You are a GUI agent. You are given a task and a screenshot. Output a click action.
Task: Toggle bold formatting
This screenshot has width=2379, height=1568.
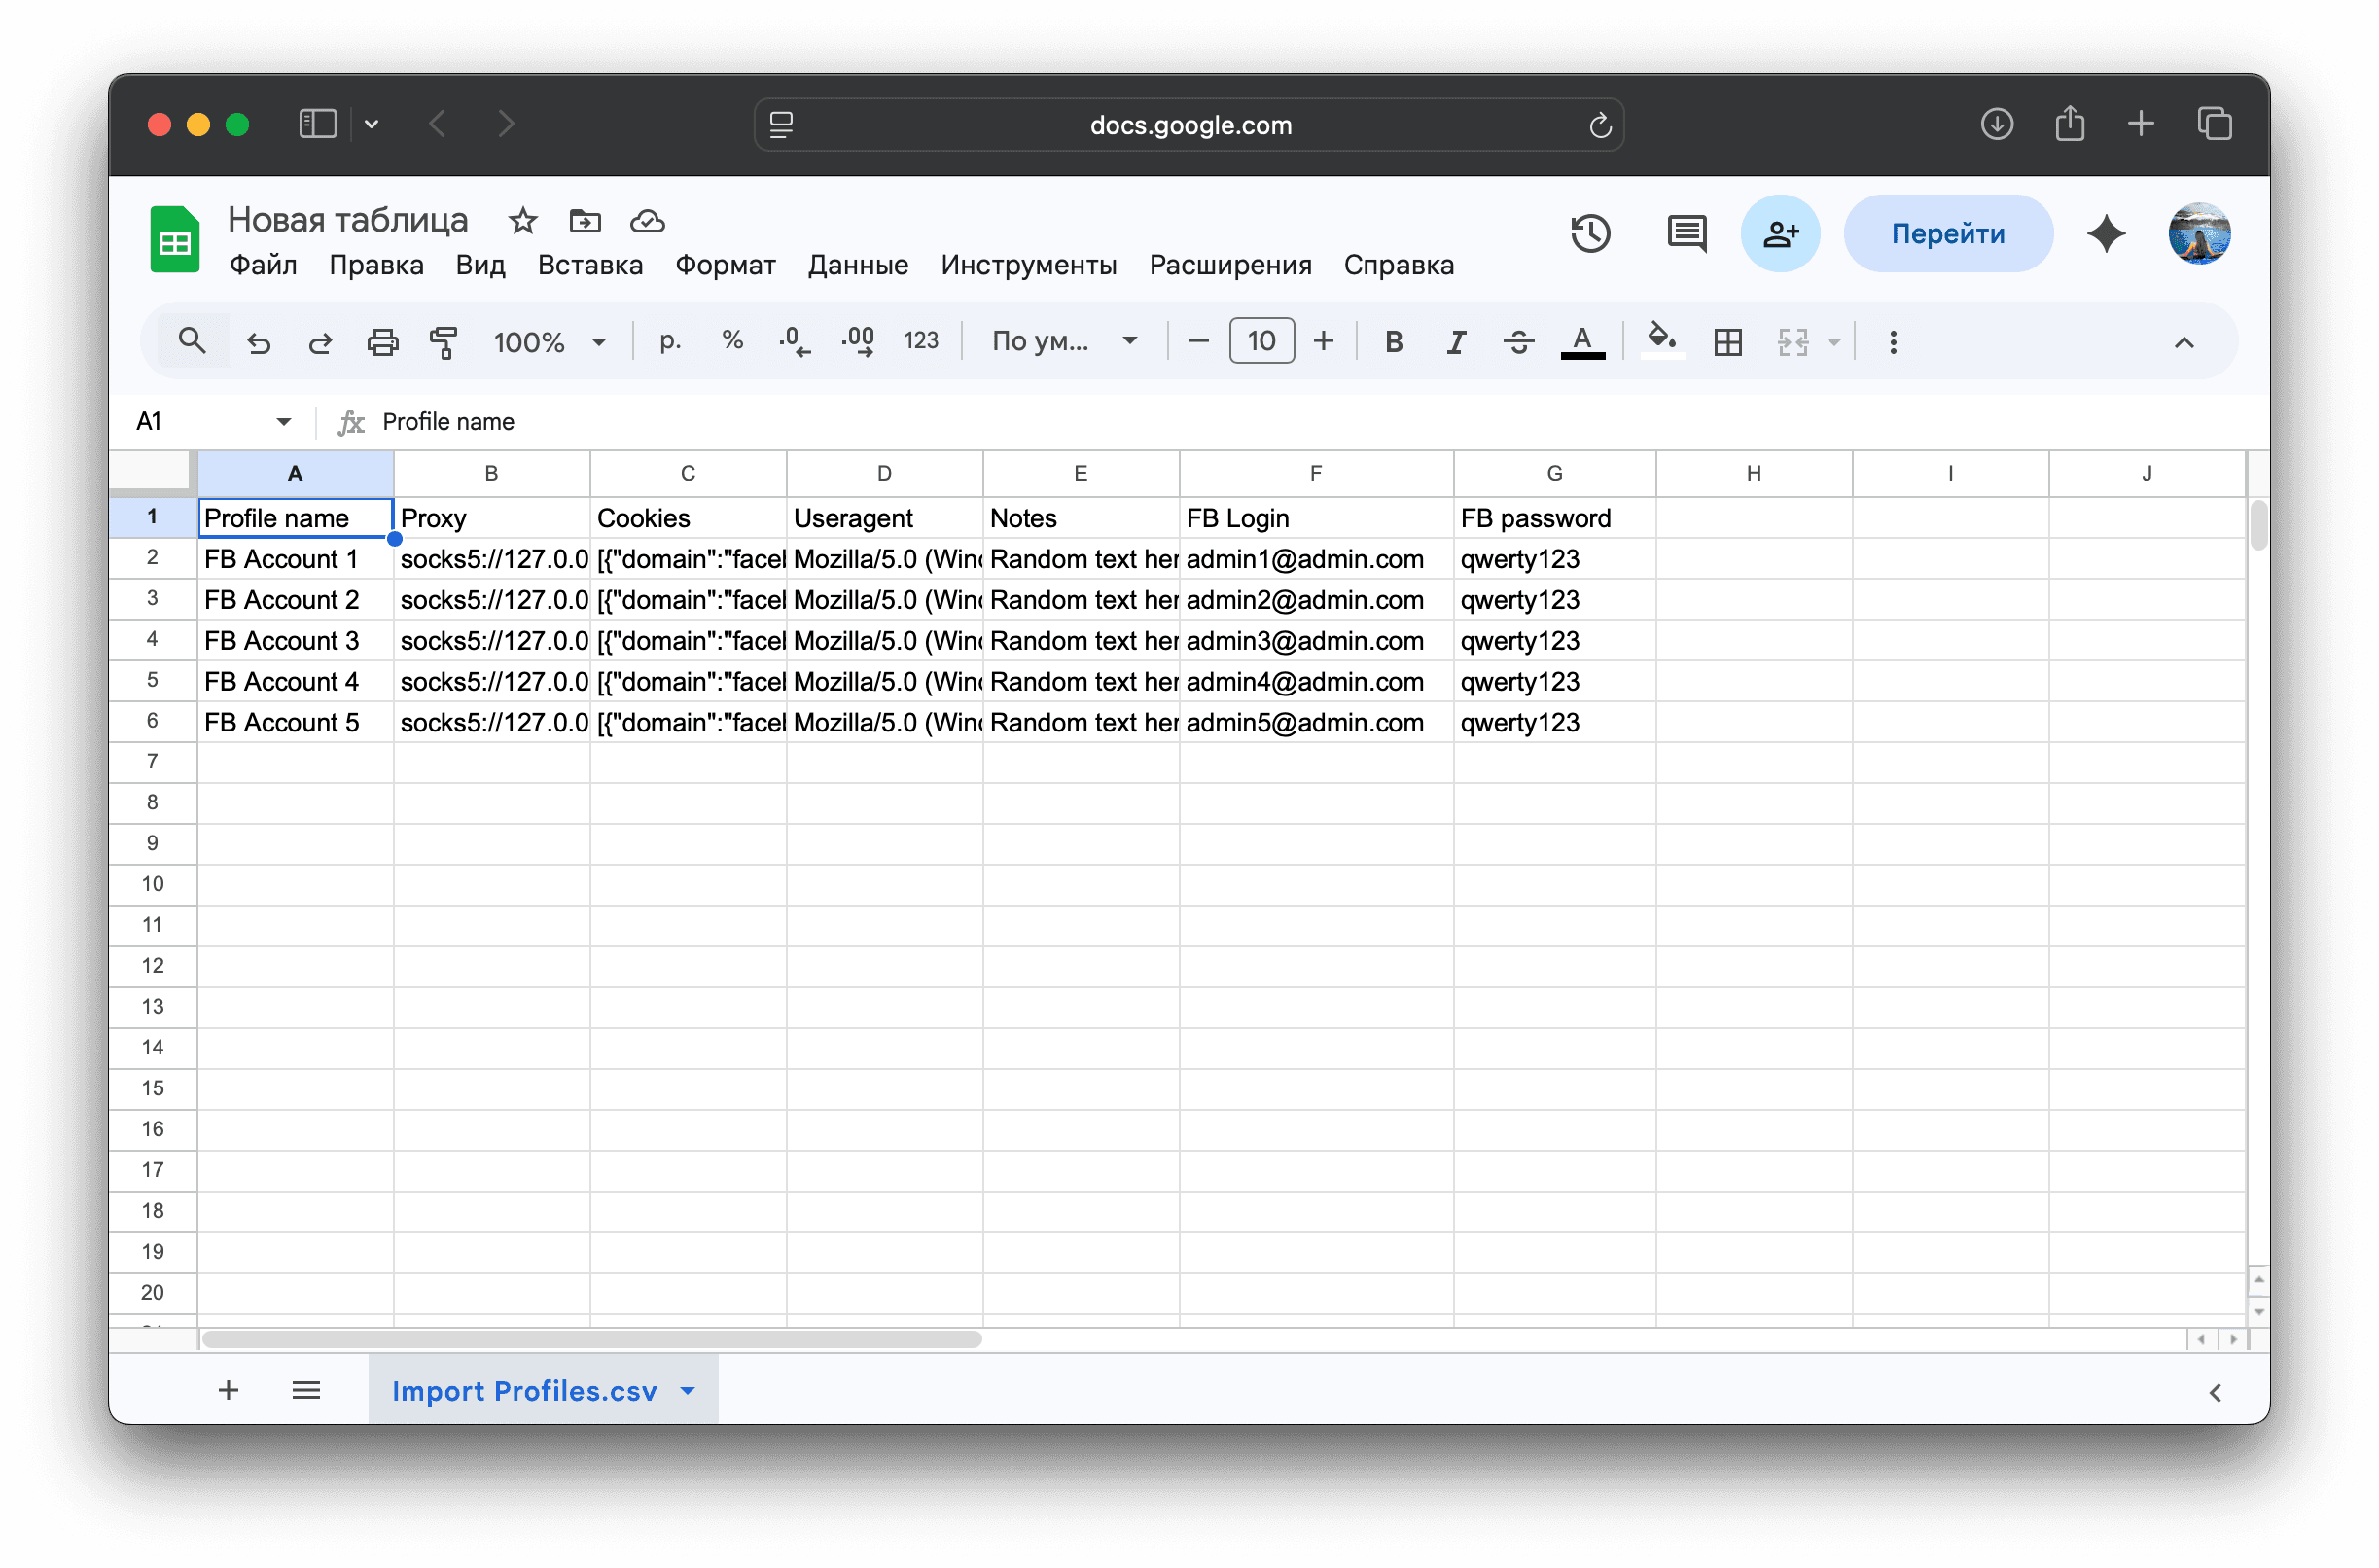tap(1393, 342)
